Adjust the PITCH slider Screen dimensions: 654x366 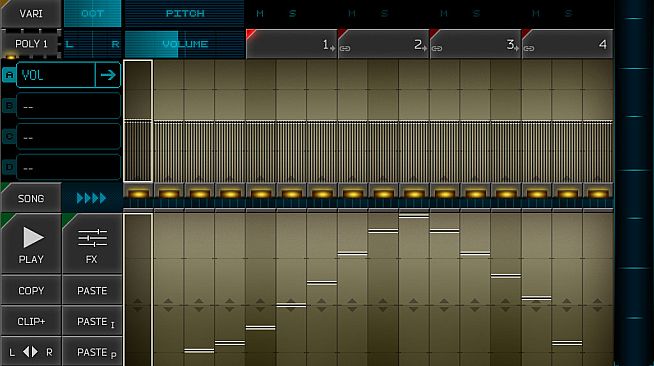point(184,14)
